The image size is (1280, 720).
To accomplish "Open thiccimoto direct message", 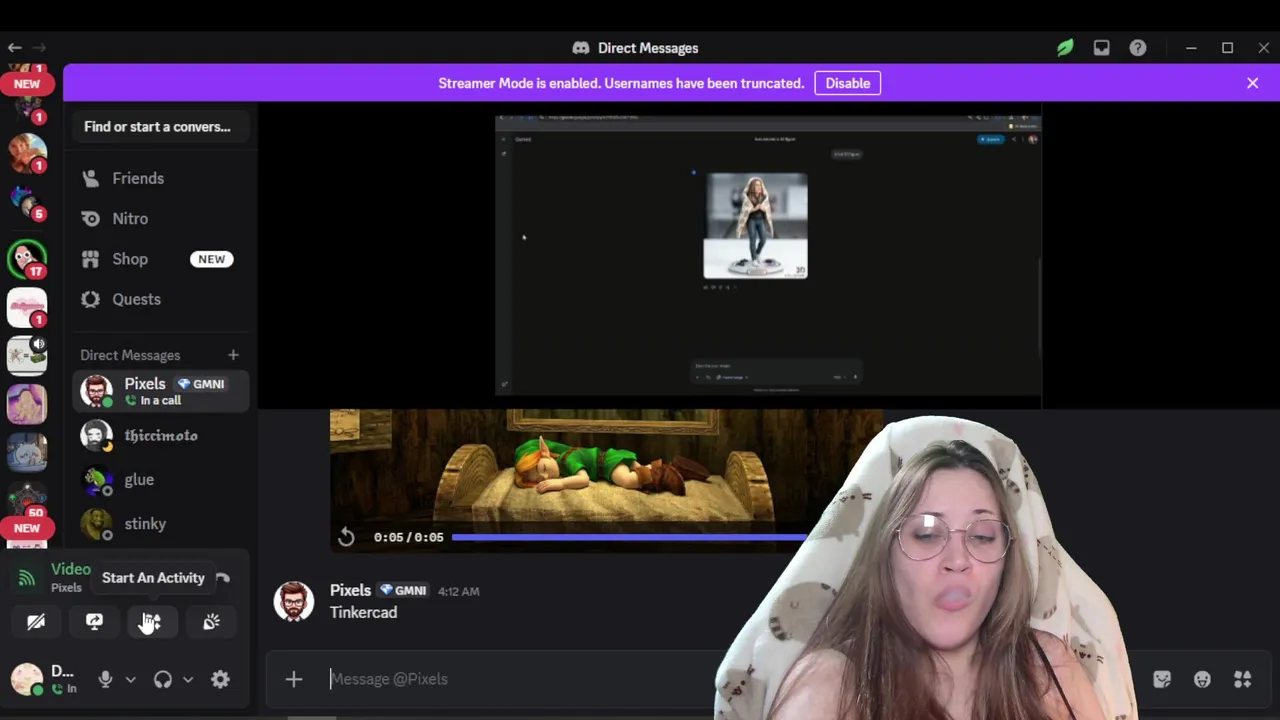I will [x=160, y=435].
